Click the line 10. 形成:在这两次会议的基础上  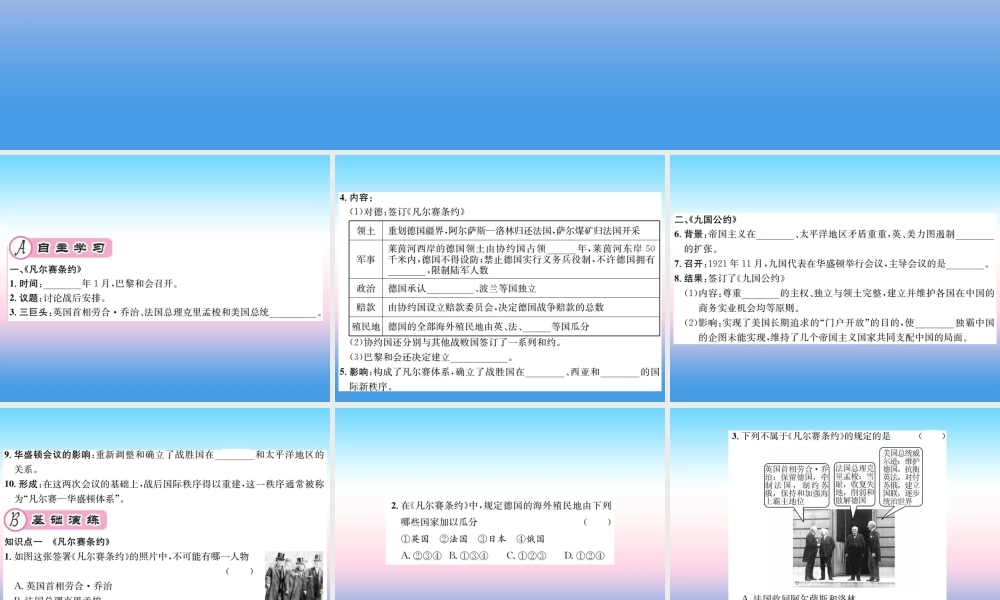(x=164, y=491)
